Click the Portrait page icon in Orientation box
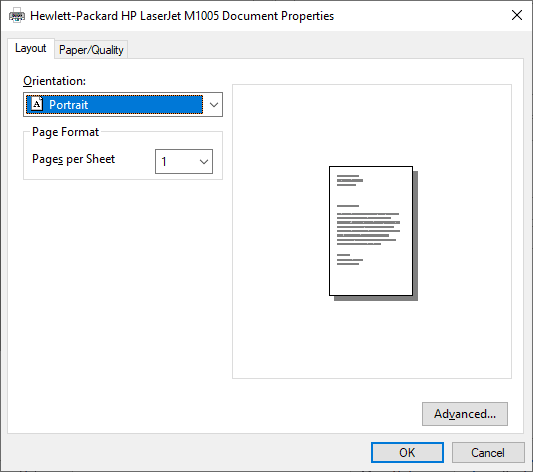The width and height of the screenshot is (533, 472). [37, 104]
